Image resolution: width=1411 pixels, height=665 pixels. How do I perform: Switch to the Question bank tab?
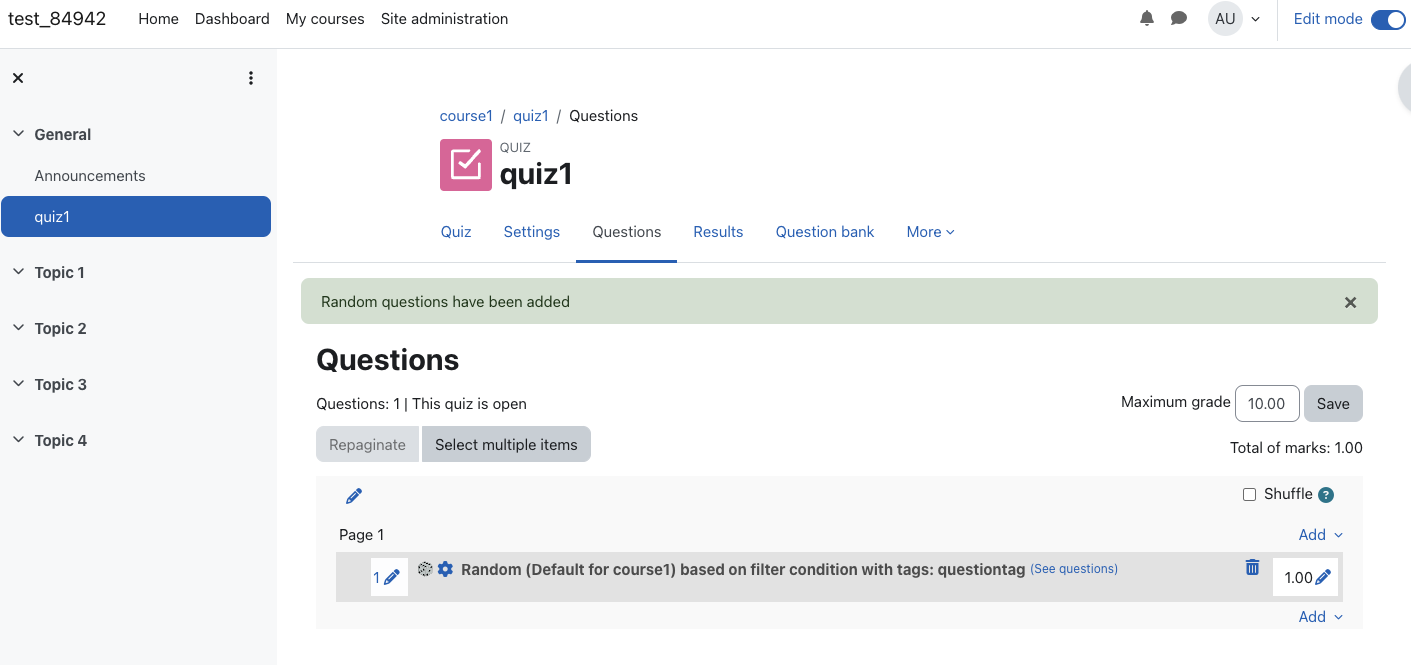(825, 232)
